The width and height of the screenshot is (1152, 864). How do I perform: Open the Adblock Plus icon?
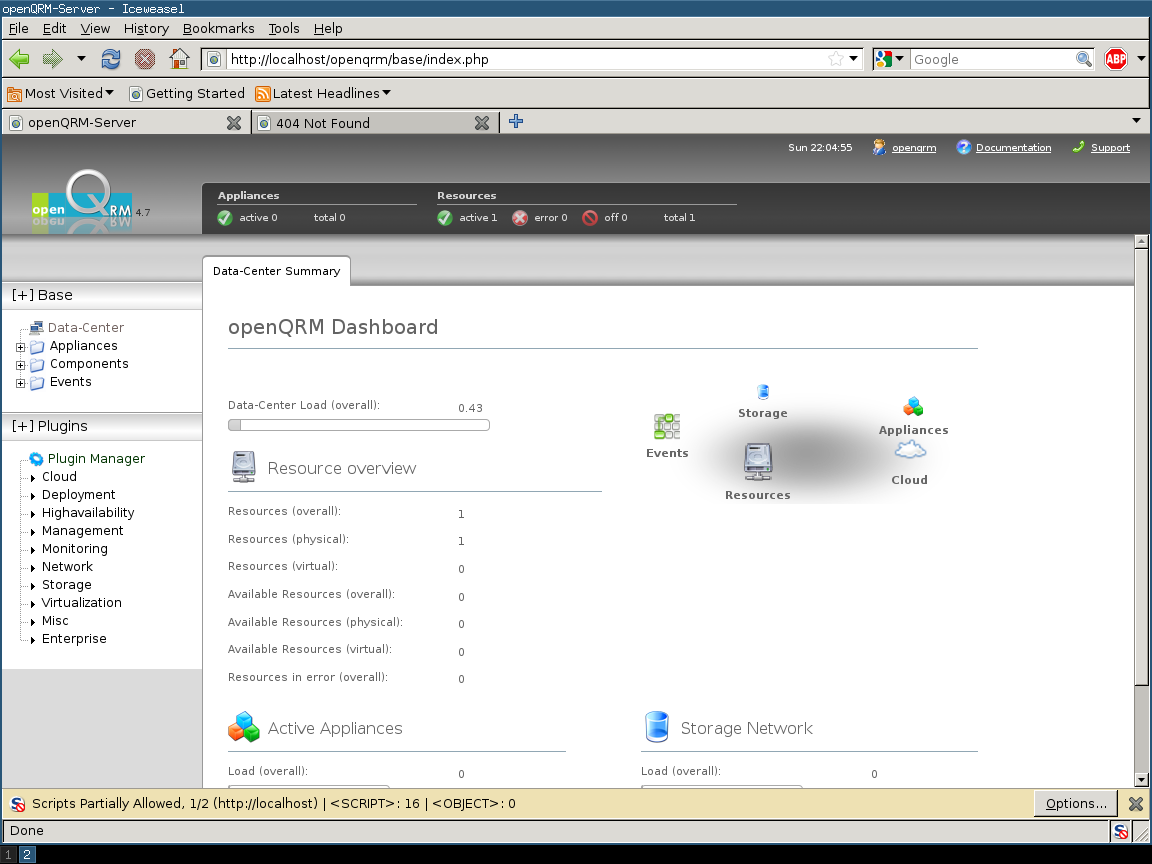tap(1116, 59)
